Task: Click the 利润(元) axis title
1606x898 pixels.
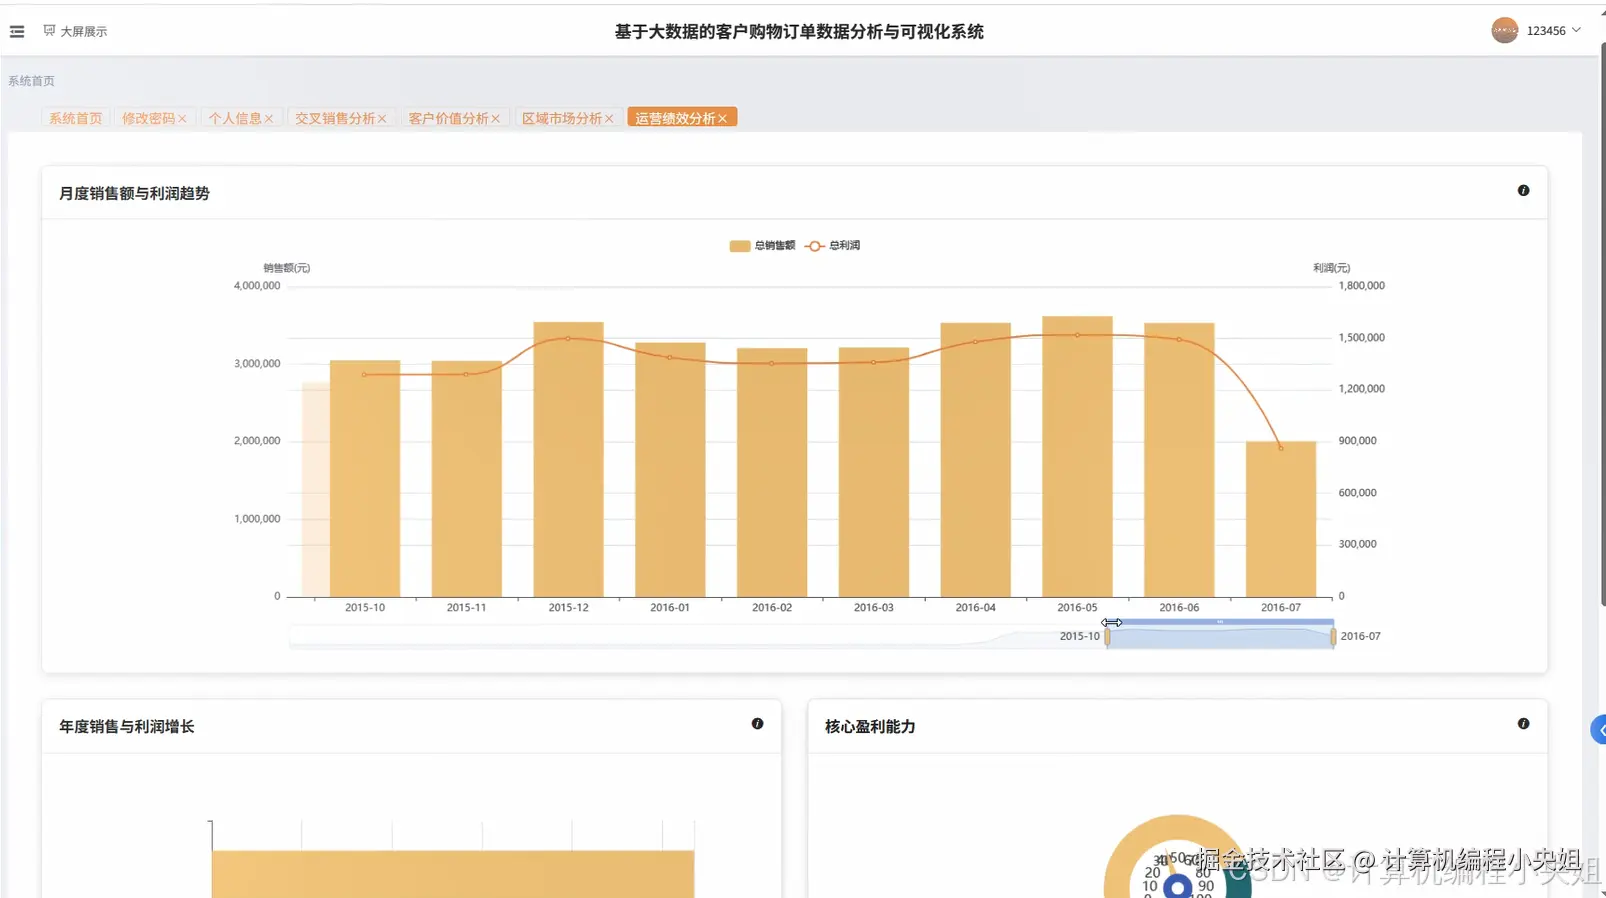Action: (1331, 268)
